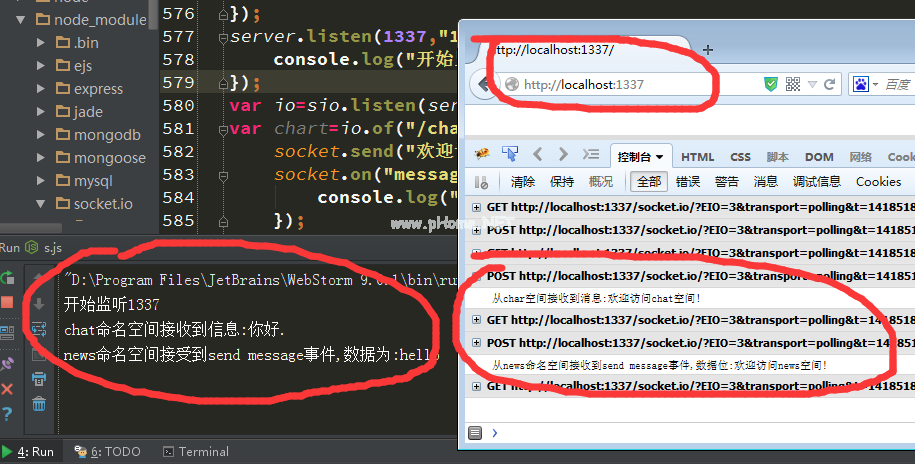Activate the Firebug element inspector icon
Viewport: 915px width, 464px height.
(510, 155)
